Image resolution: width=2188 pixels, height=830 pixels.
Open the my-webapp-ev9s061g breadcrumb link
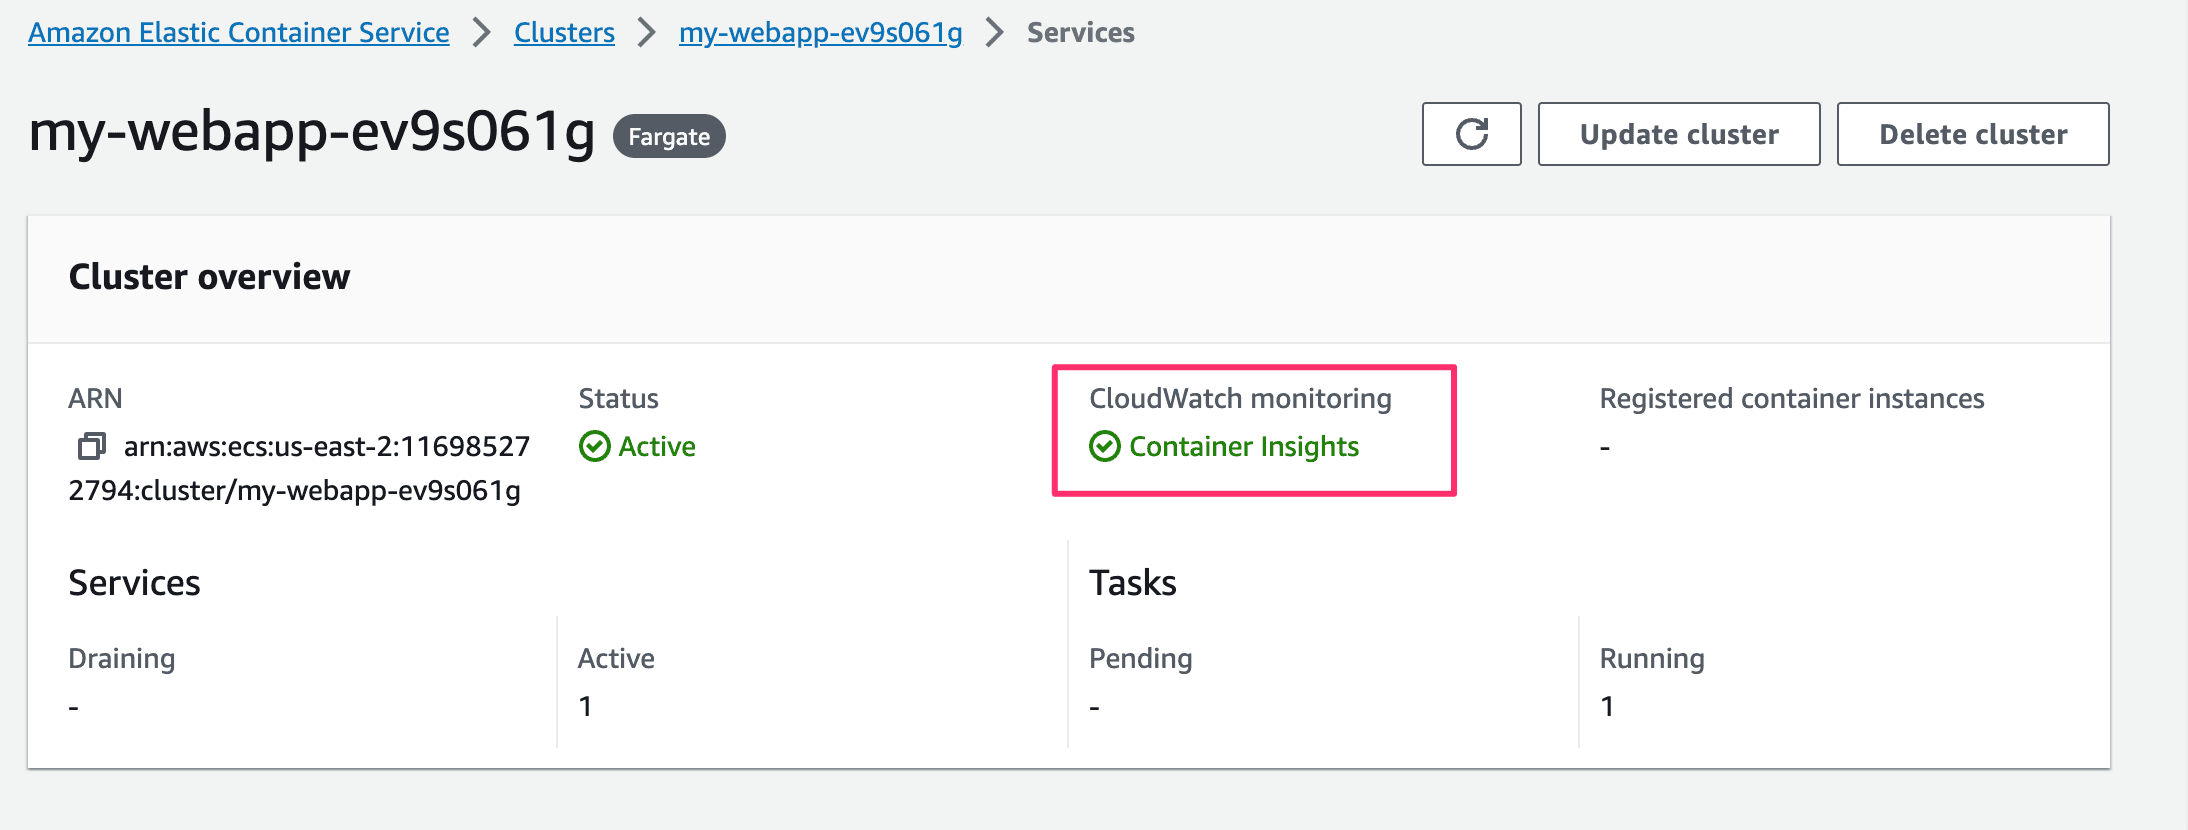[x=820, y=33]
